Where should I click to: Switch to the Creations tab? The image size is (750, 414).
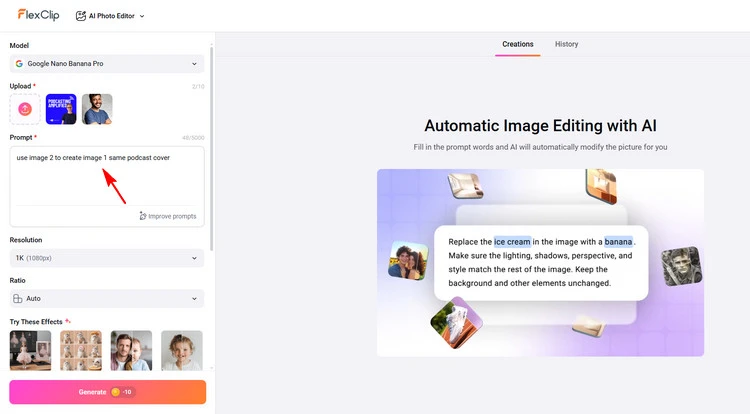click(x=518, y=44)
